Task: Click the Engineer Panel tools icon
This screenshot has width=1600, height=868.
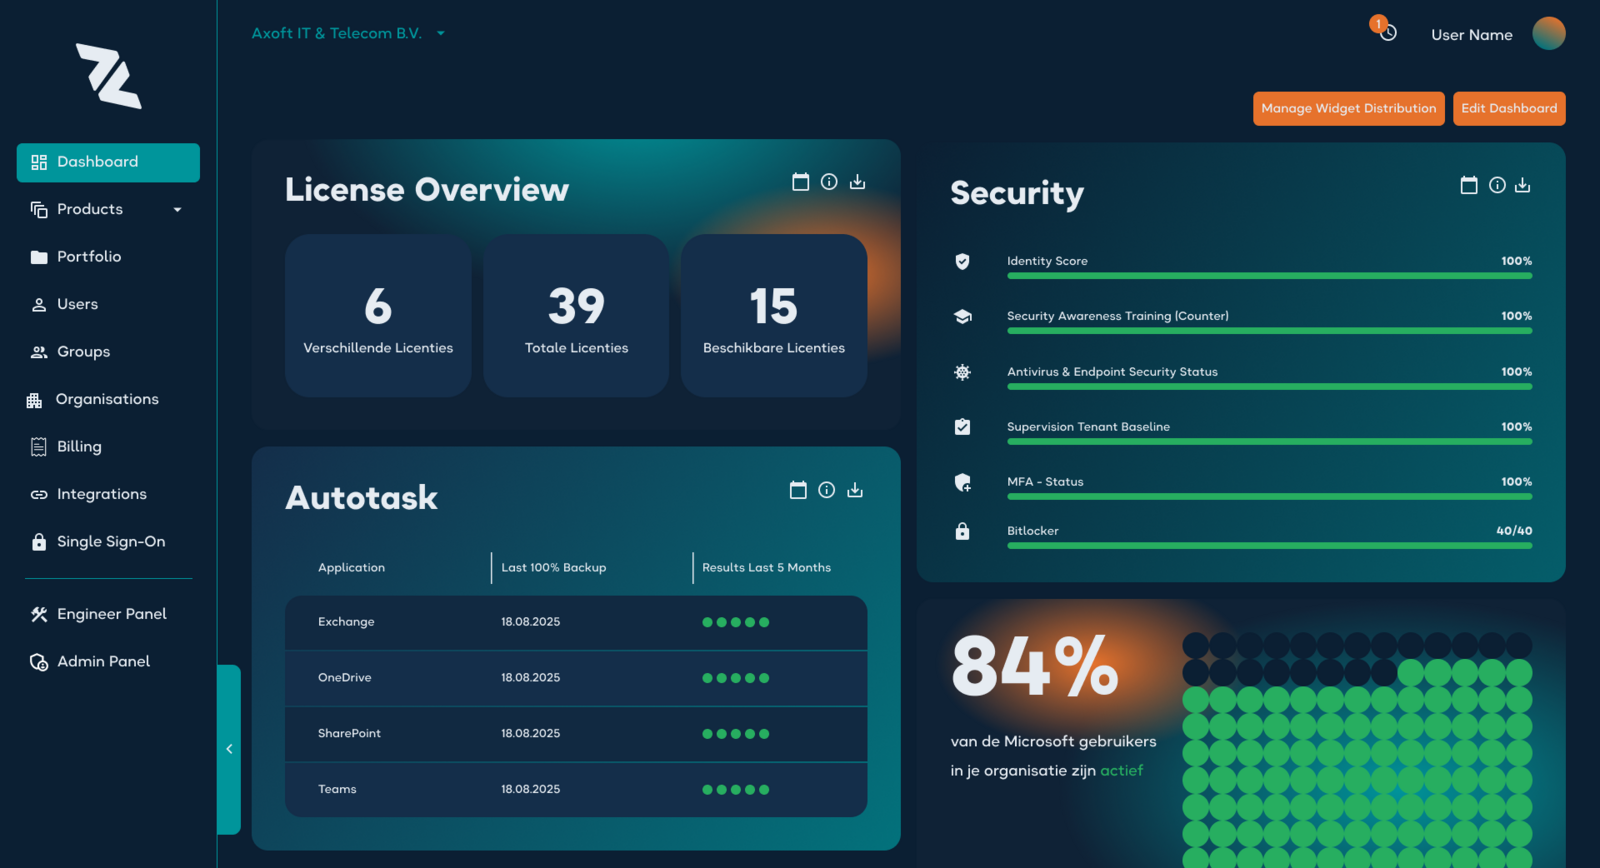Action: click(39, 614)
